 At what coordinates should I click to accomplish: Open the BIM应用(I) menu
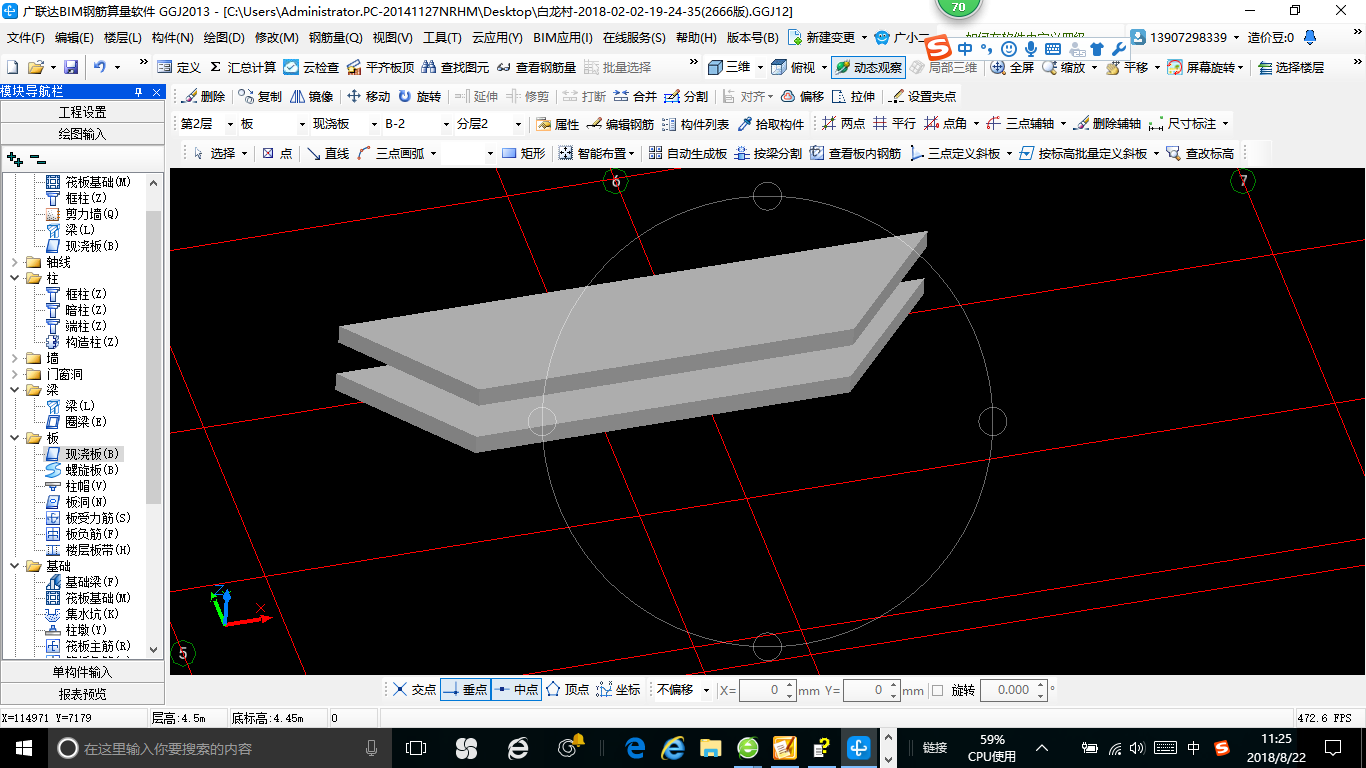[x=563, y=38]
